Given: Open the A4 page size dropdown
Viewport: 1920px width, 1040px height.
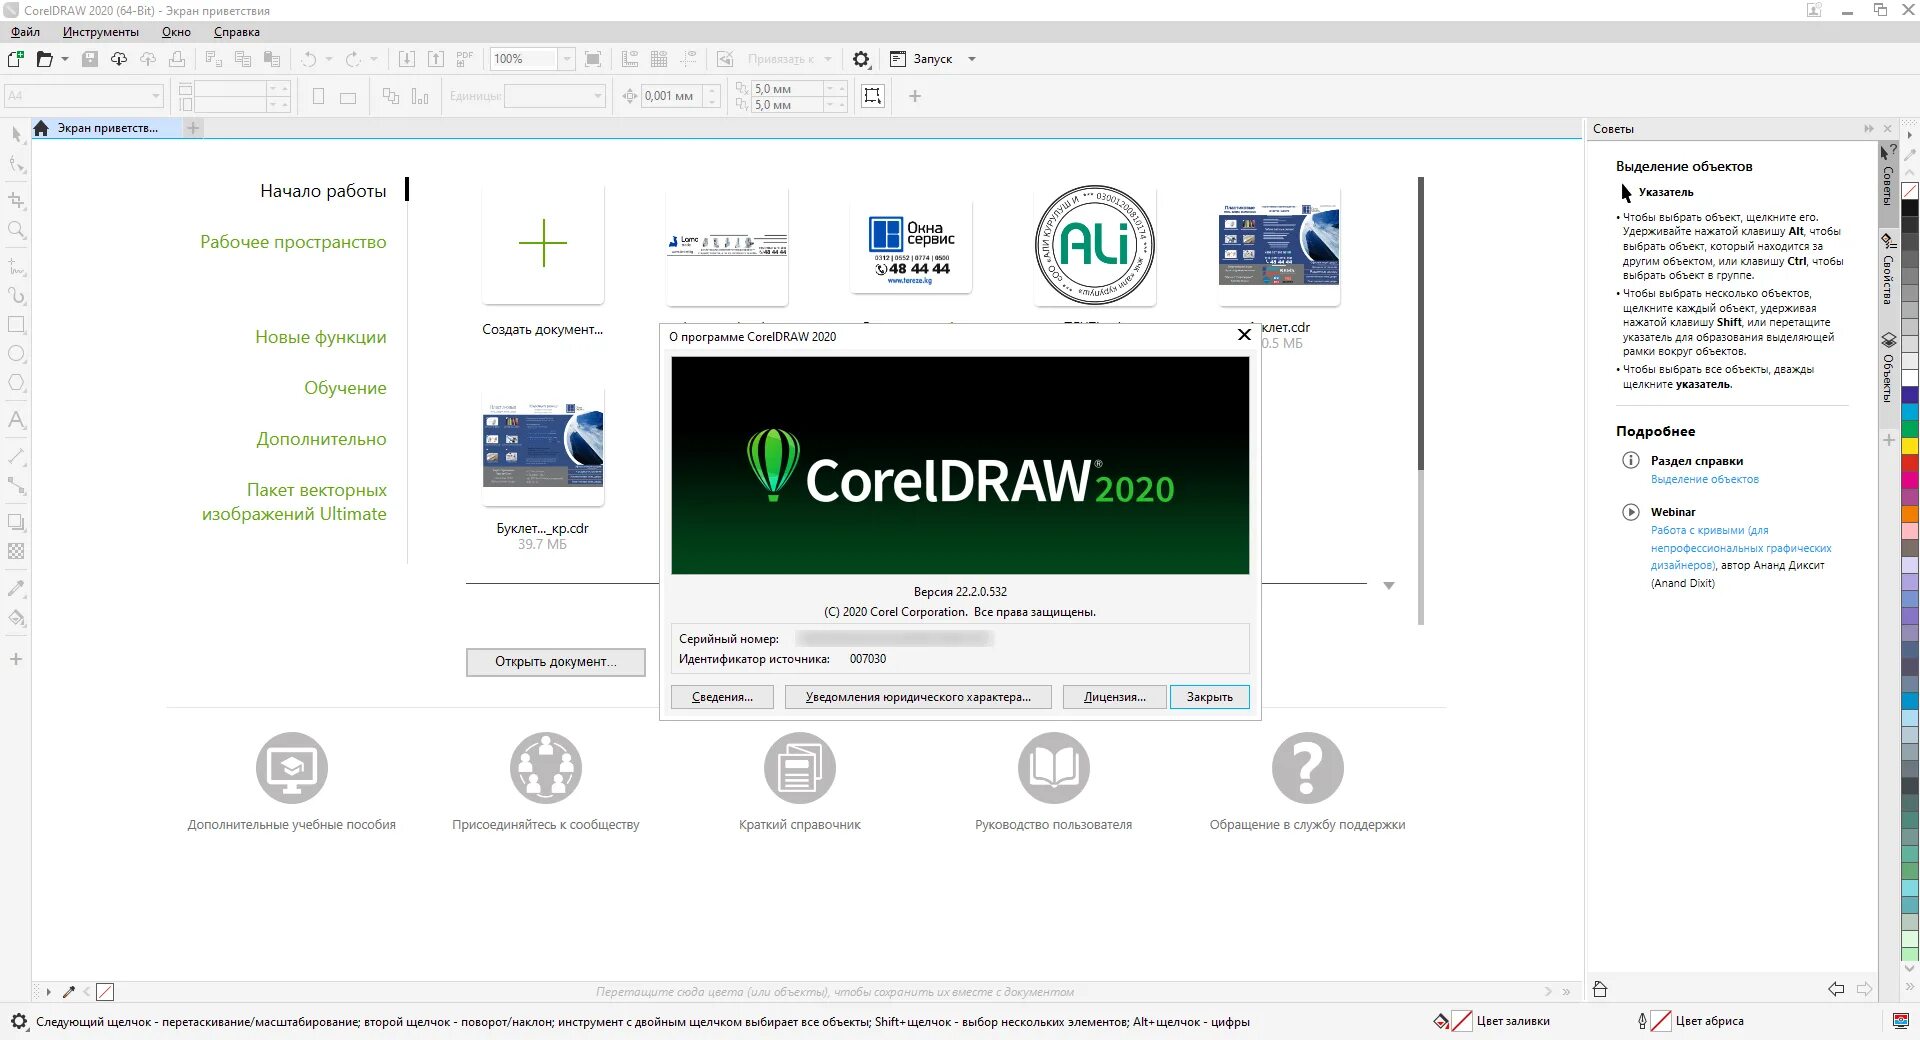Looking at the screenshot, I should coord(156,96).
